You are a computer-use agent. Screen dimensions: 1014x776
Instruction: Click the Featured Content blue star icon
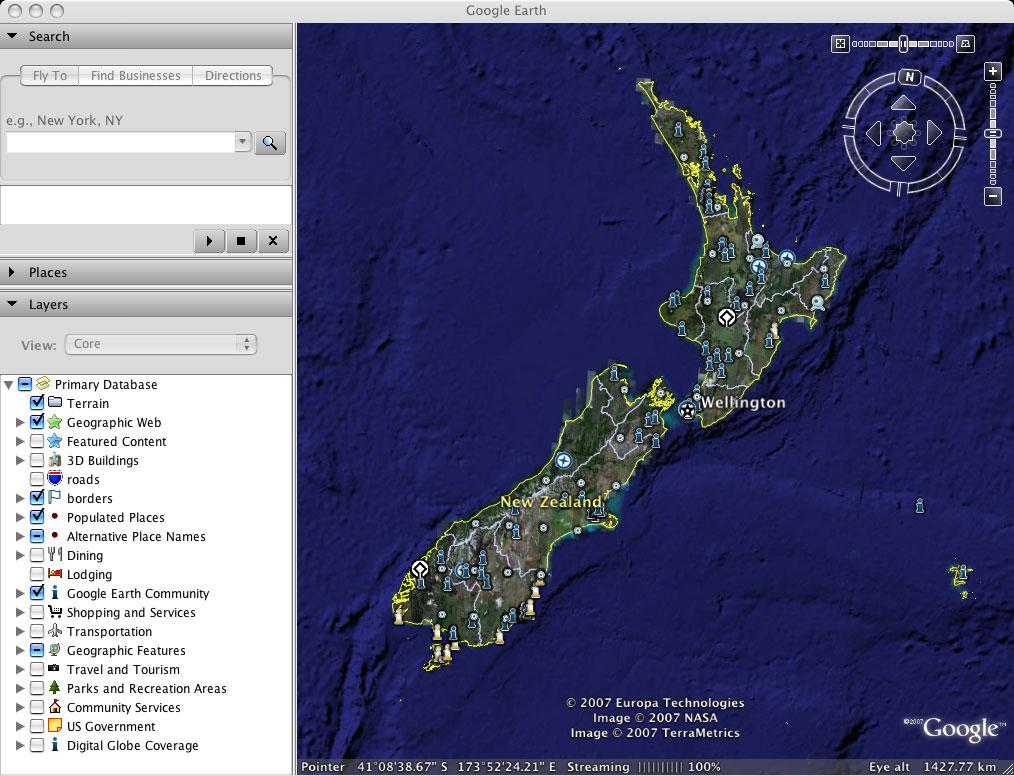click(55, 441)
